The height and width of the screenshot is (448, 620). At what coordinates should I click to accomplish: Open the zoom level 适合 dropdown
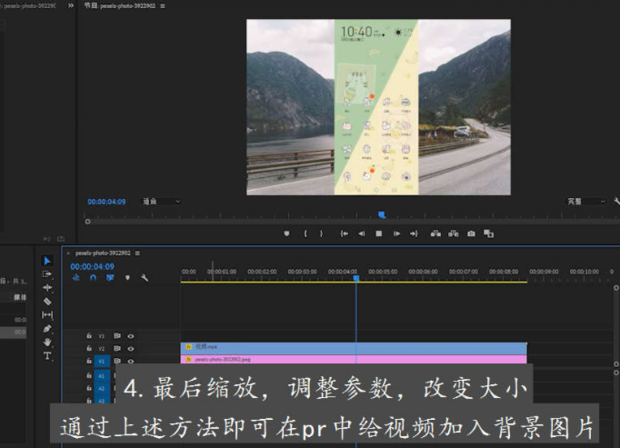[x=161, y=201]
